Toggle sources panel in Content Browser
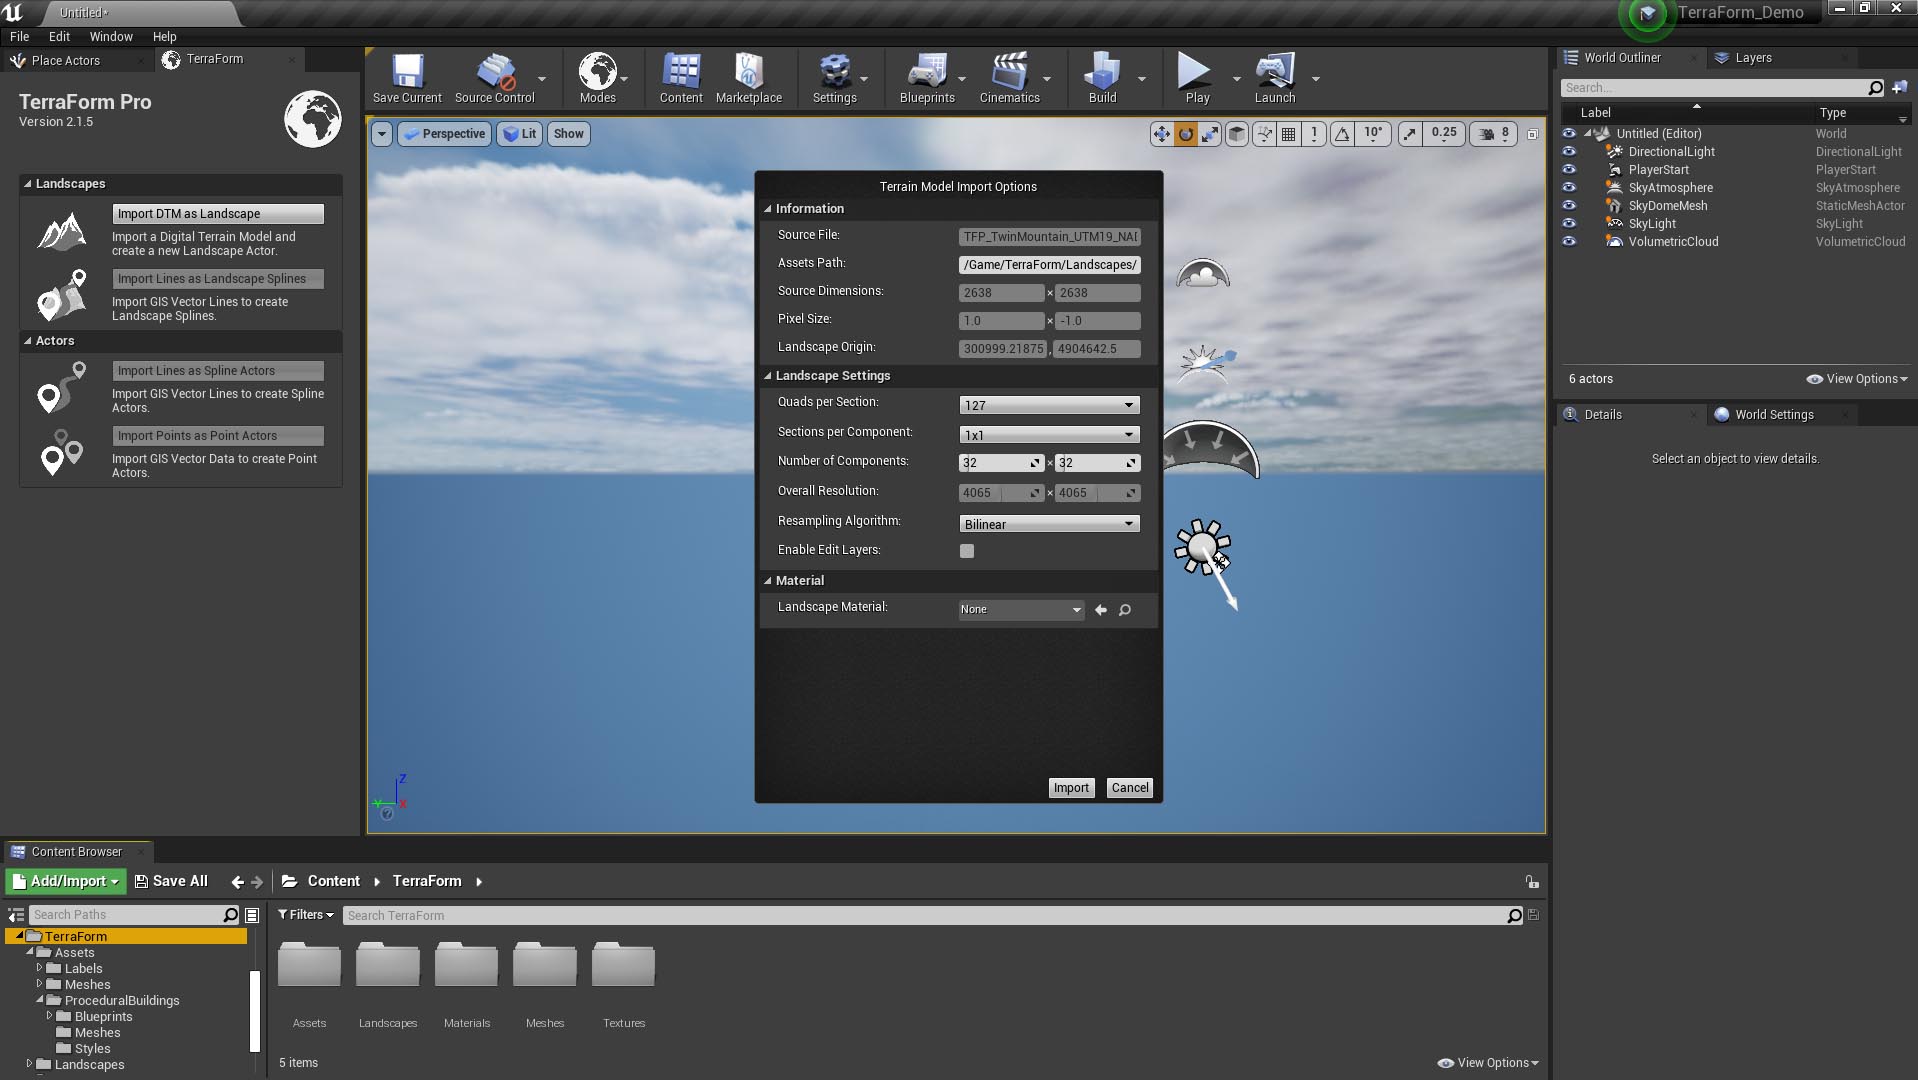 [16, 915]
